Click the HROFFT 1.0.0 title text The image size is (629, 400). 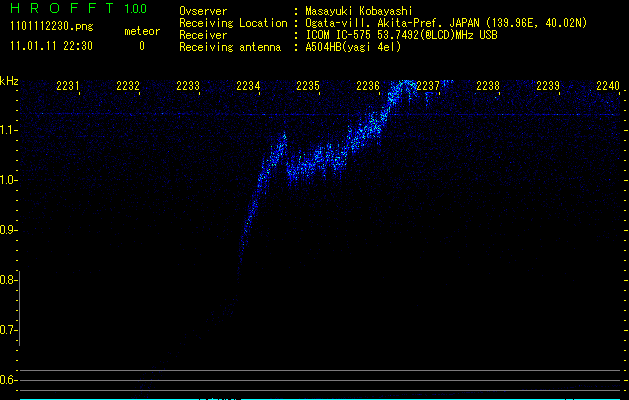pyautogui.click(x=78, y=8)
